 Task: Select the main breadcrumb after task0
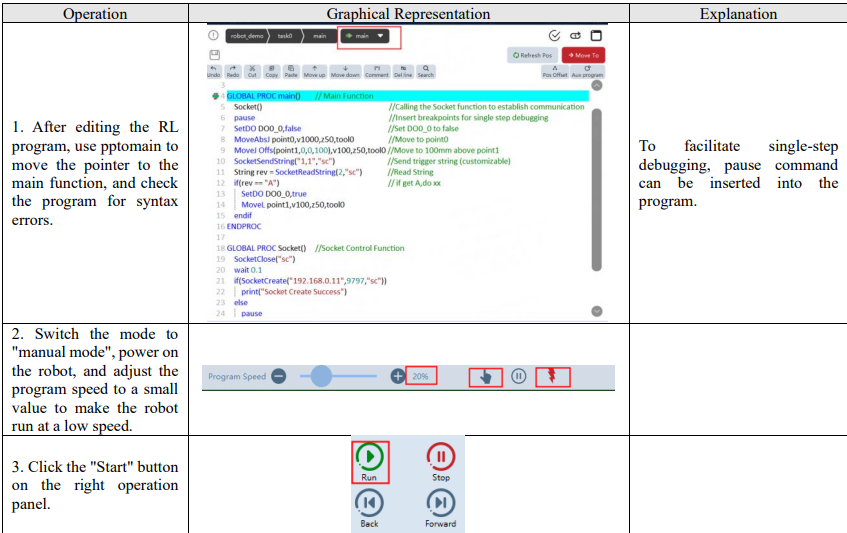(x=320, y=36)
